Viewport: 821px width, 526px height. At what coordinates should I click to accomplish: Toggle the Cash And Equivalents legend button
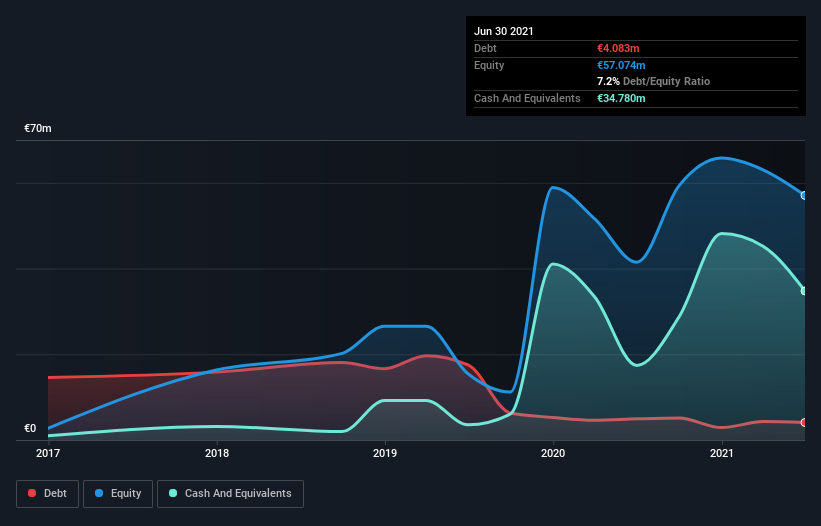point(230,494)
